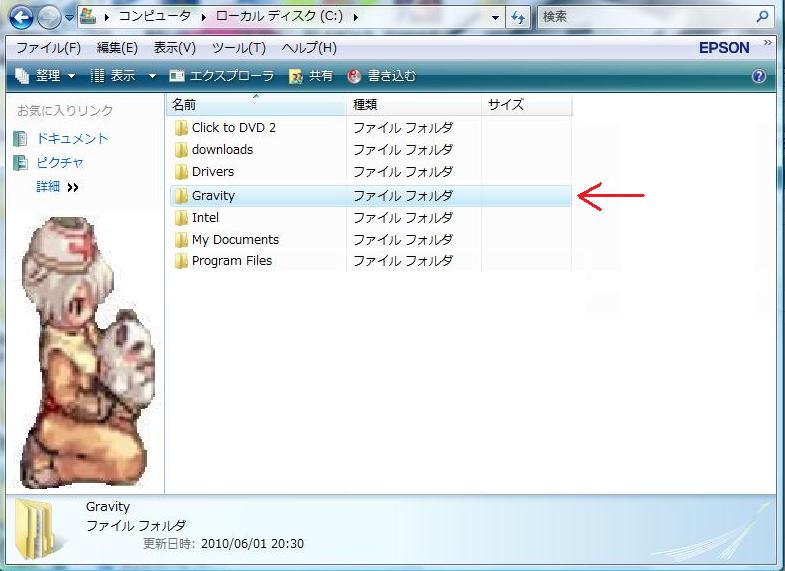Click the 表示 views toolbar button
This screenshot has height=571, width=785.
[x=113, y=76]
